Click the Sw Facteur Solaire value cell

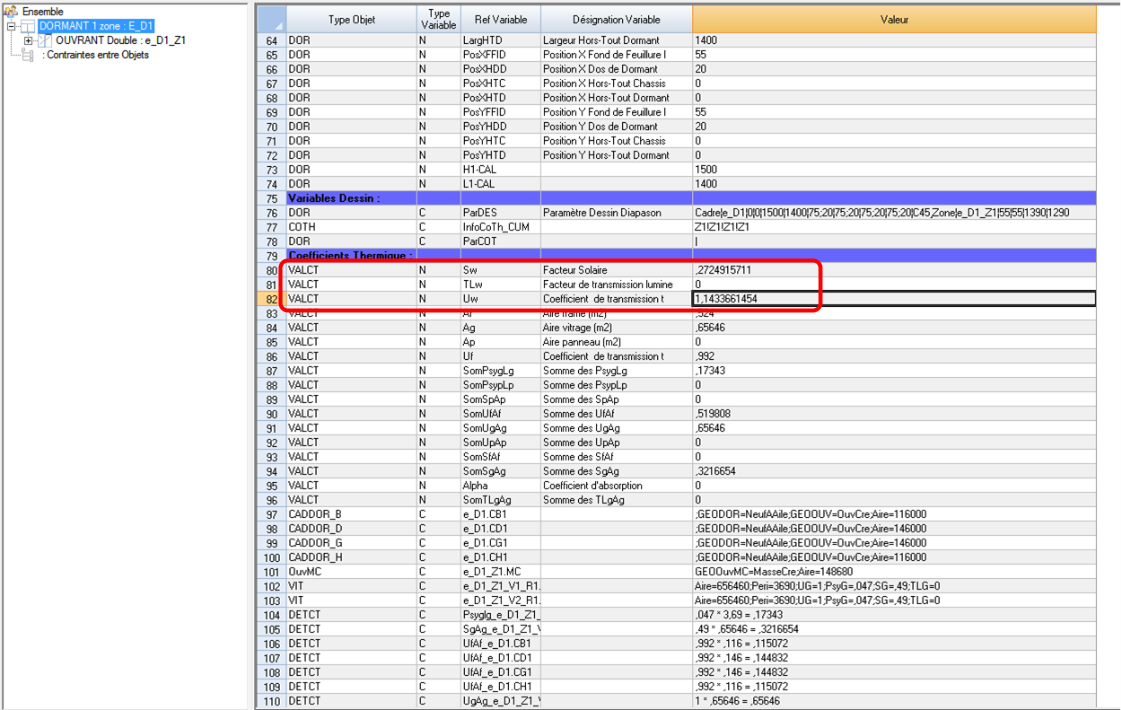[x=893, y=271]
